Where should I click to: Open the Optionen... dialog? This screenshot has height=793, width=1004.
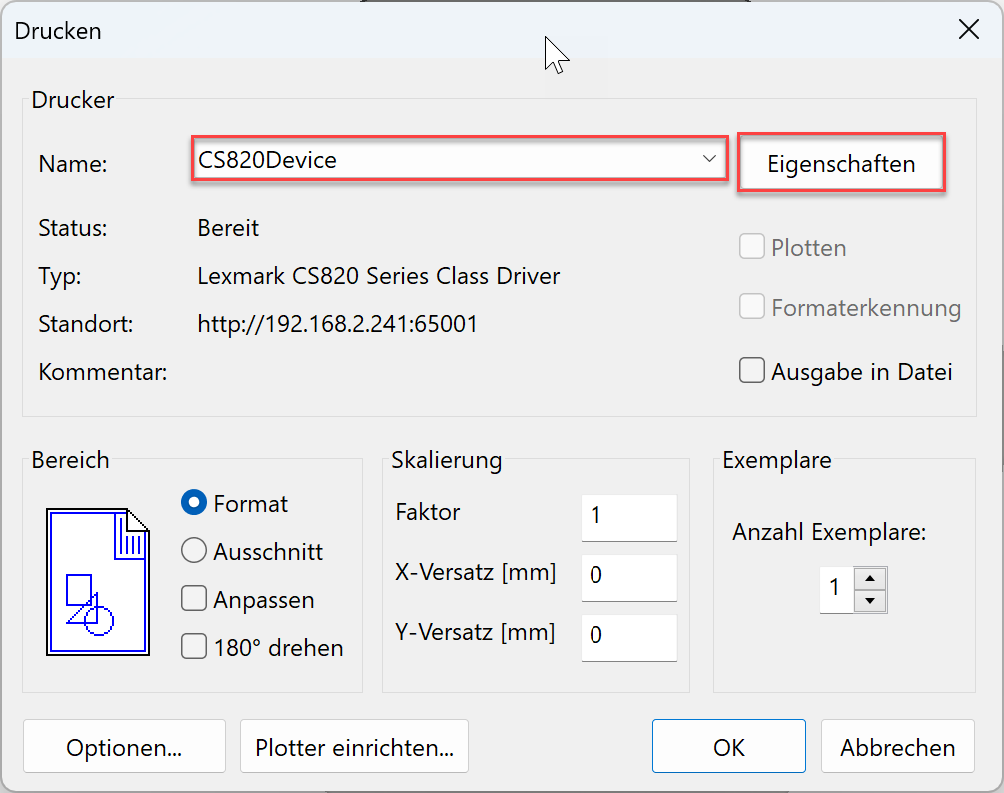(124, 747)
